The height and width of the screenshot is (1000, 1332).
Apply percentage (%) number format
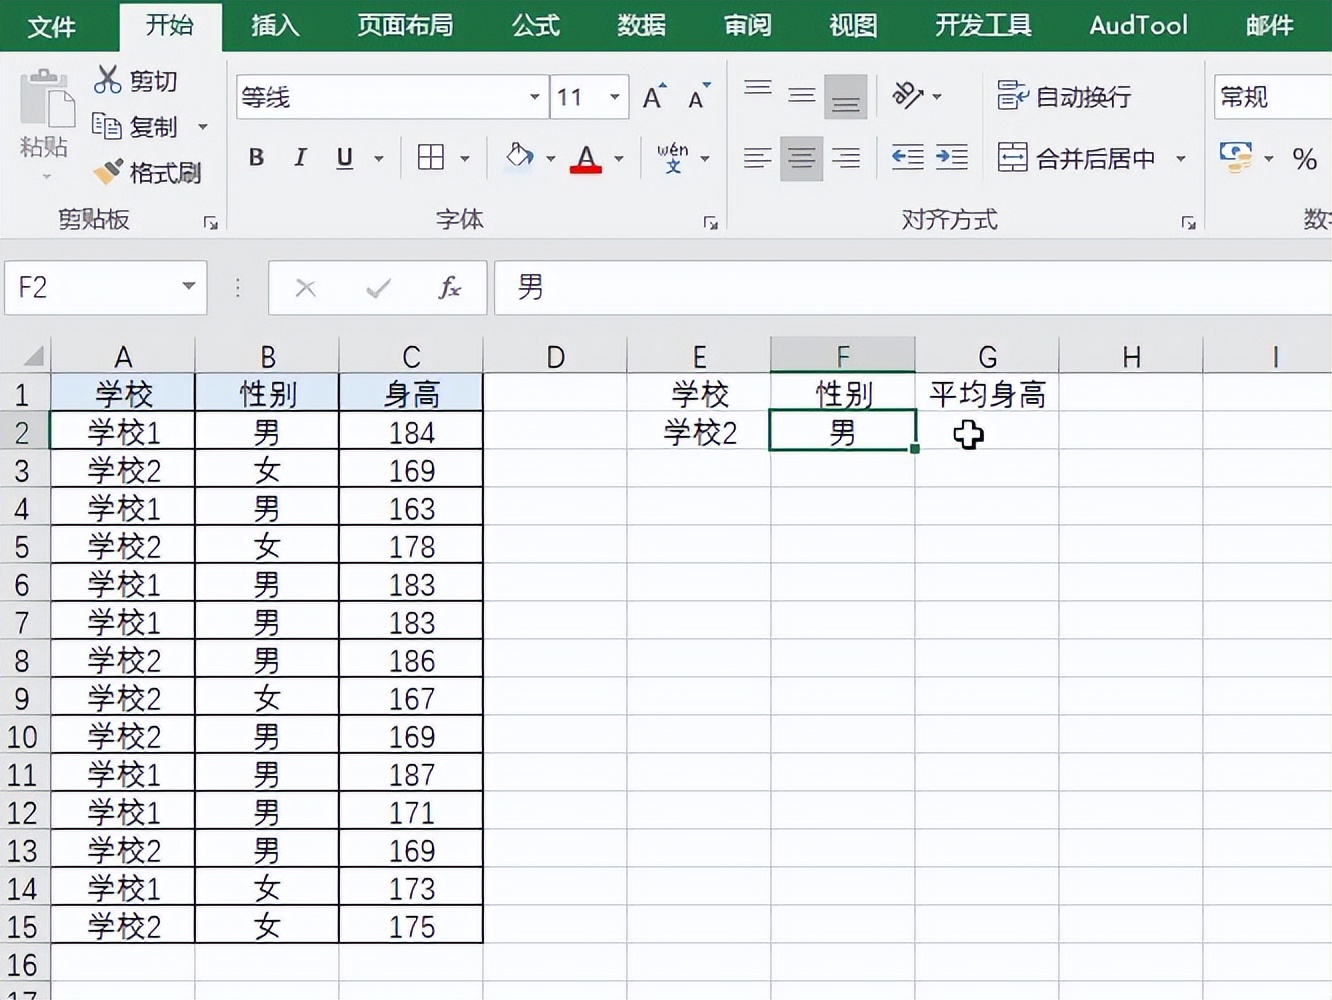click(1305, 158)
